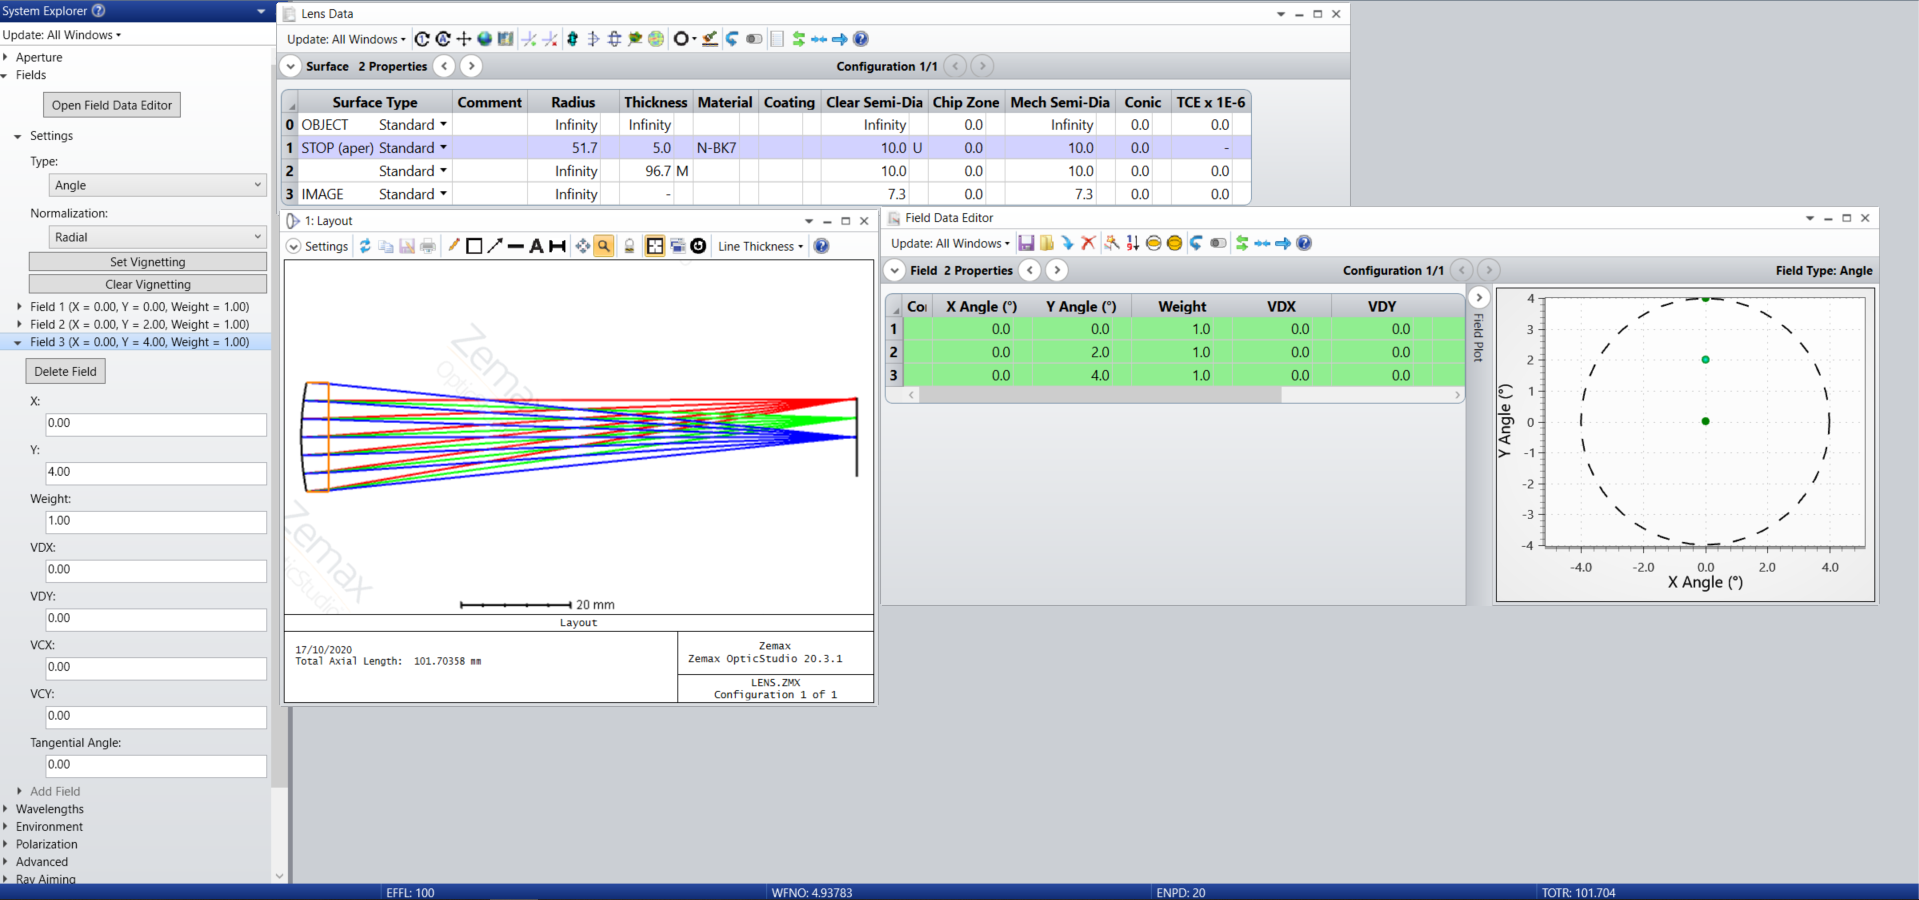
Task: Select Field 2 in System Explorer tree
Action: 139,324
